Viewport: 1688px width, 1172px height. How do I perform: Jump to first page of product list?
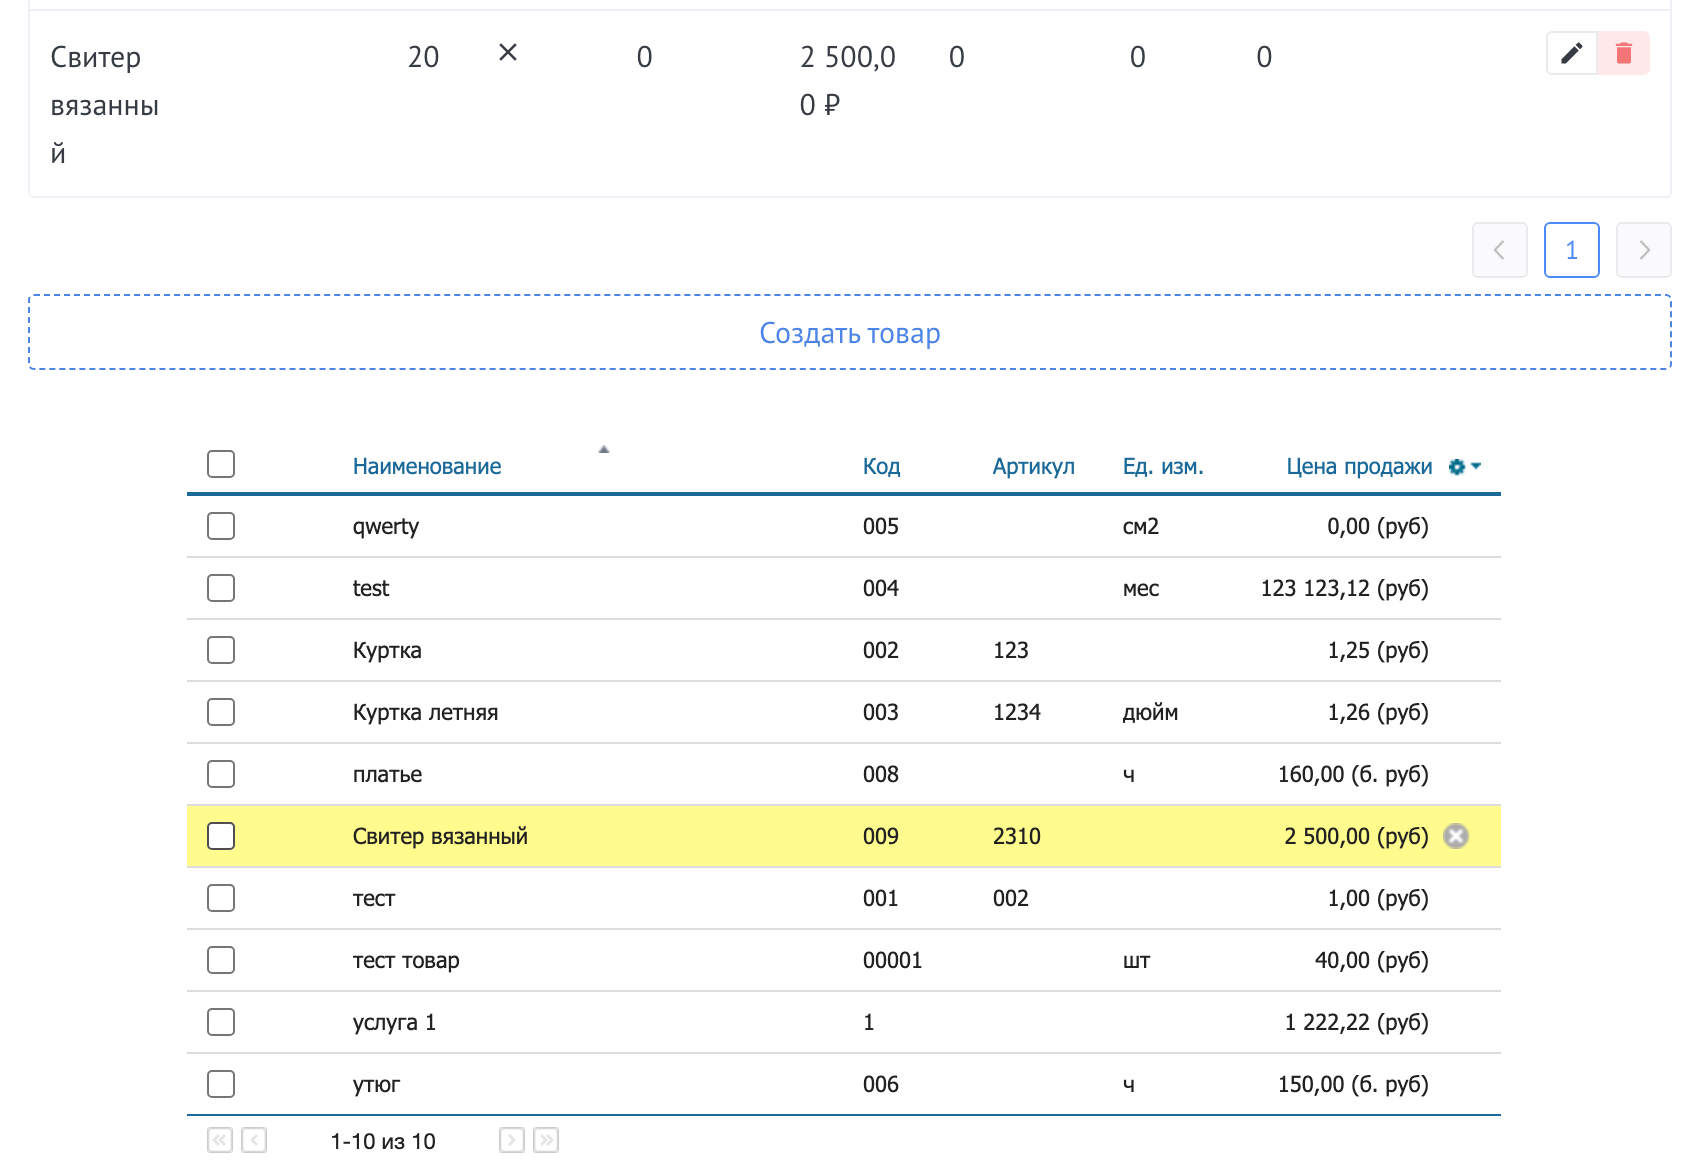coord(220,1140)
